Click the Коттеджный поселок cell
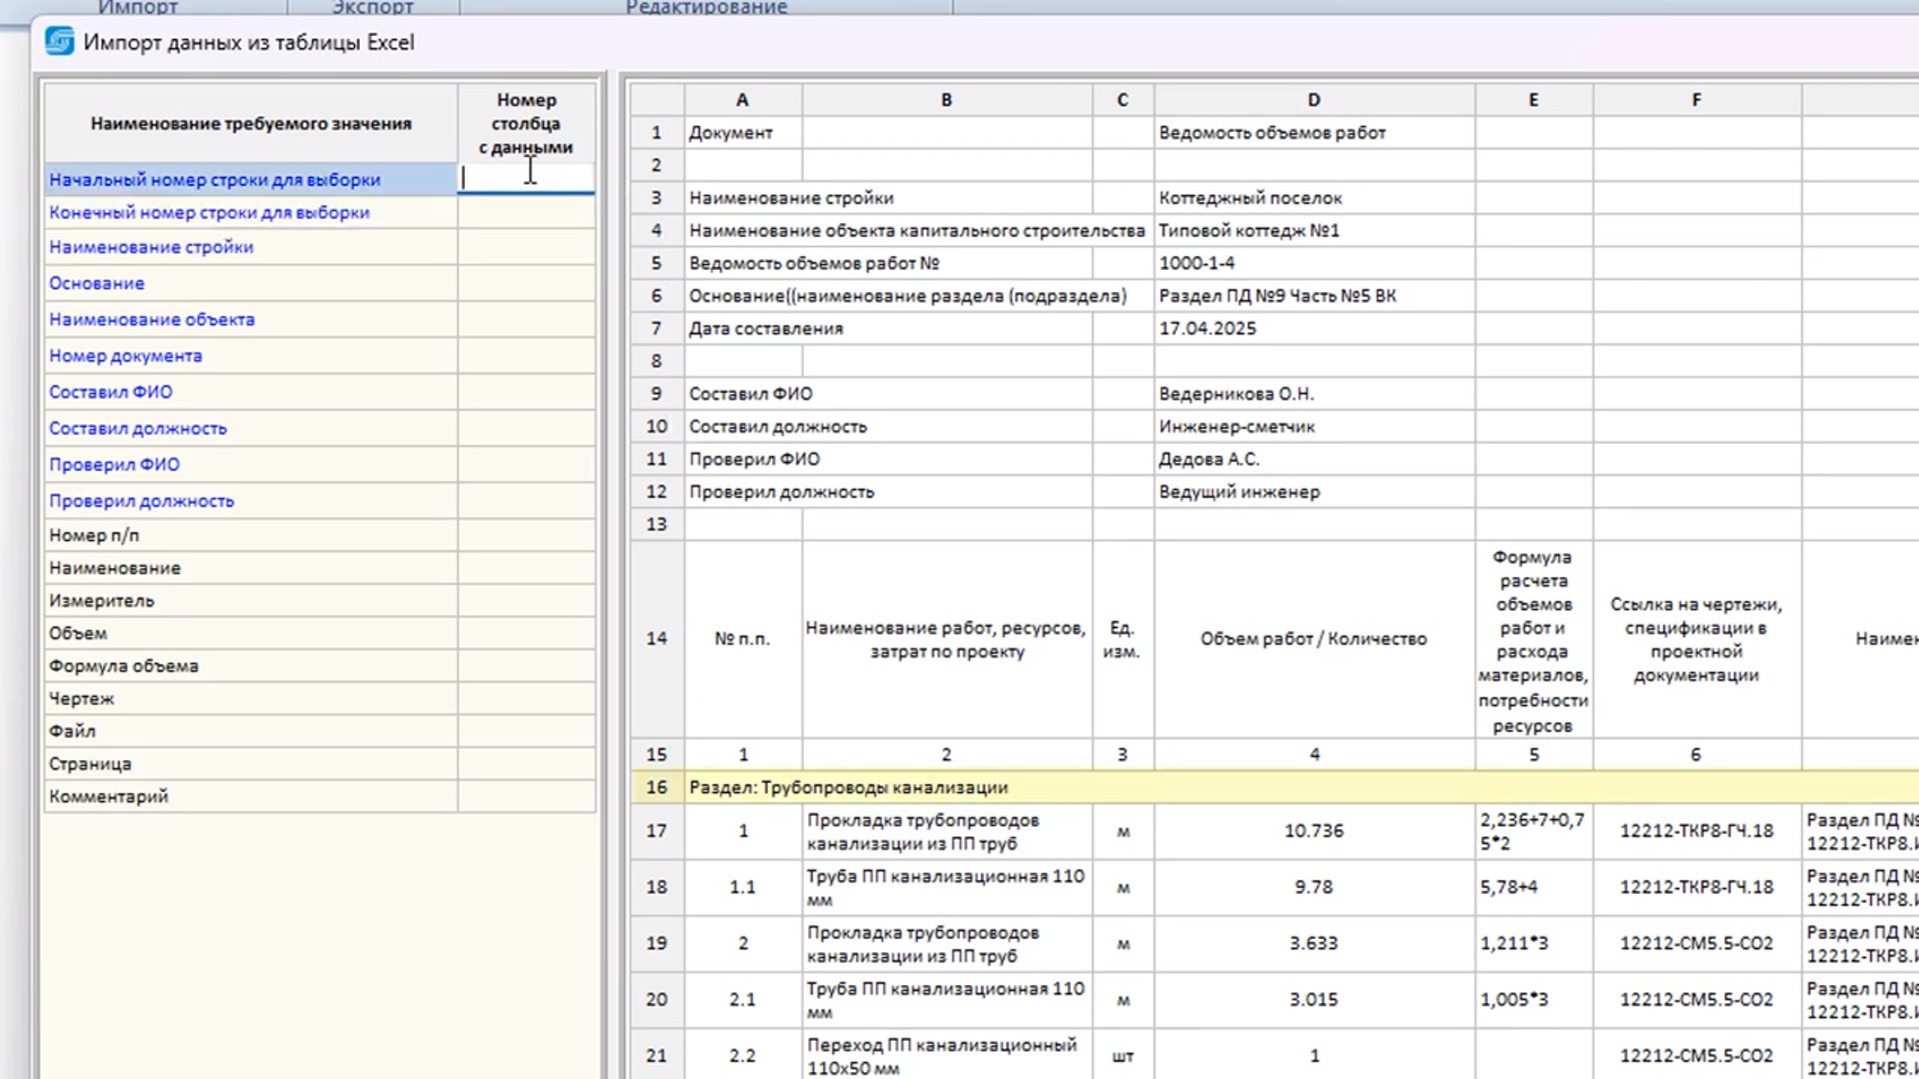This screenshot has height=1079, width=1919. click(1314, 198)
